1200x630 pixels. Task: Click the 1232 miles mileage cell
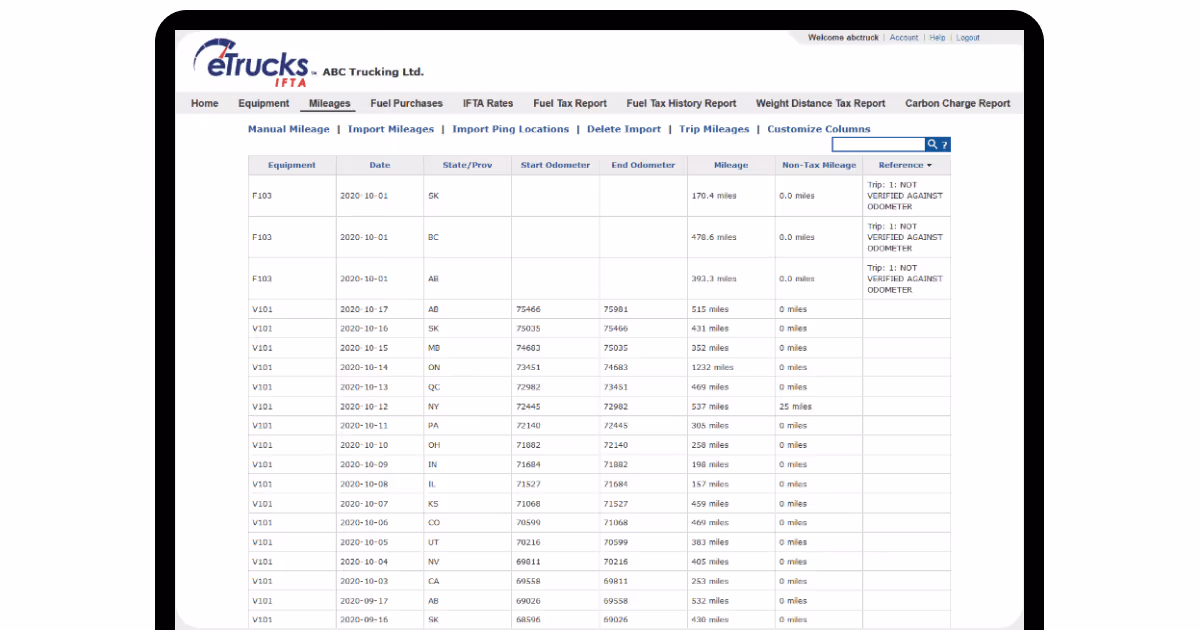point(731,368)
